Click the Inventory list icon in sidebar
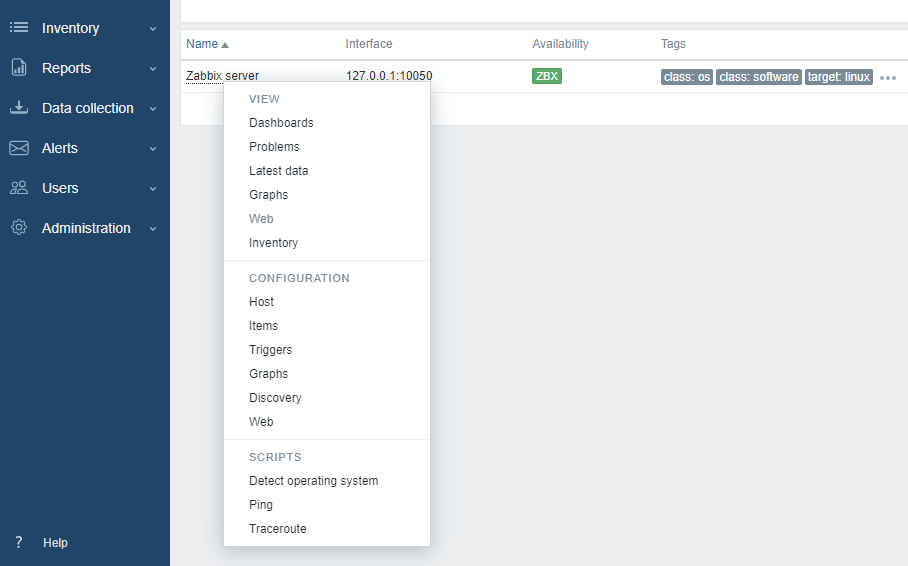908x566 pixels. (19, 27)
